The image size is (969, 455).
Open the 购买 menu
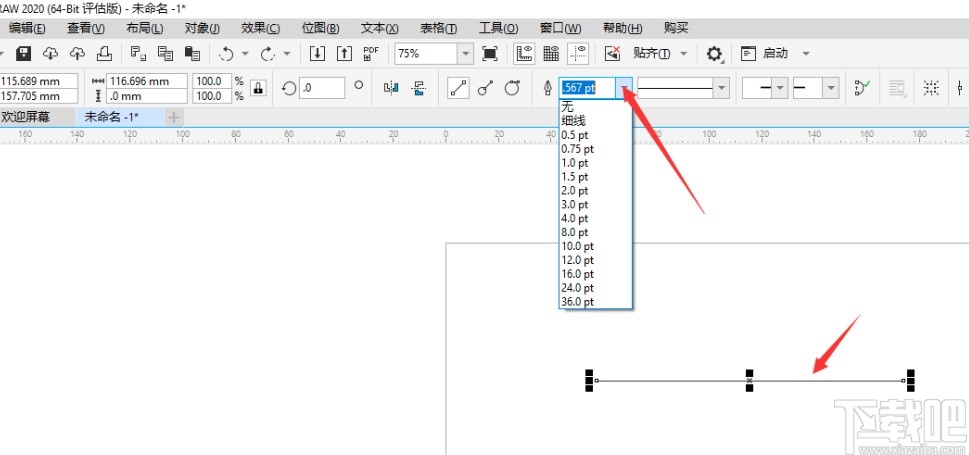[x=676, y=28]
